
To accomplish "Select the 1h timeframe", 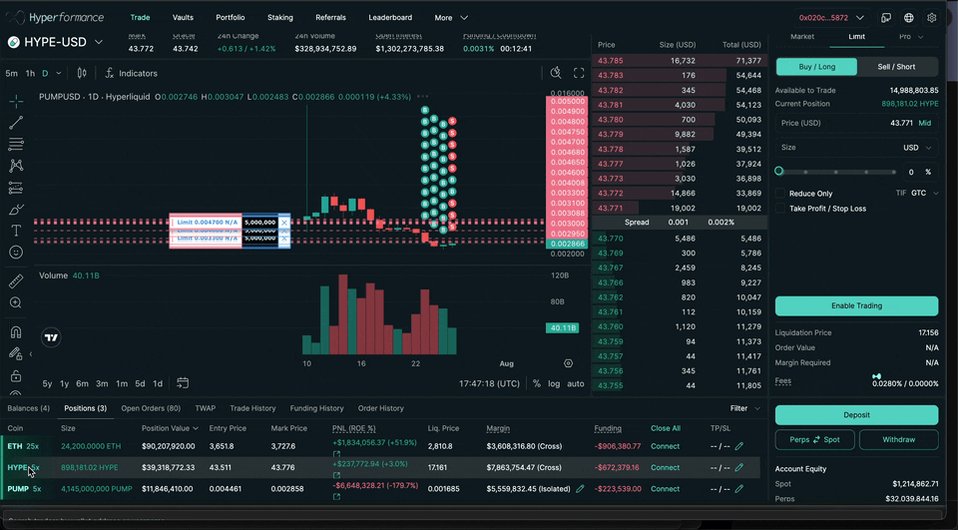I will pos(30,73).
